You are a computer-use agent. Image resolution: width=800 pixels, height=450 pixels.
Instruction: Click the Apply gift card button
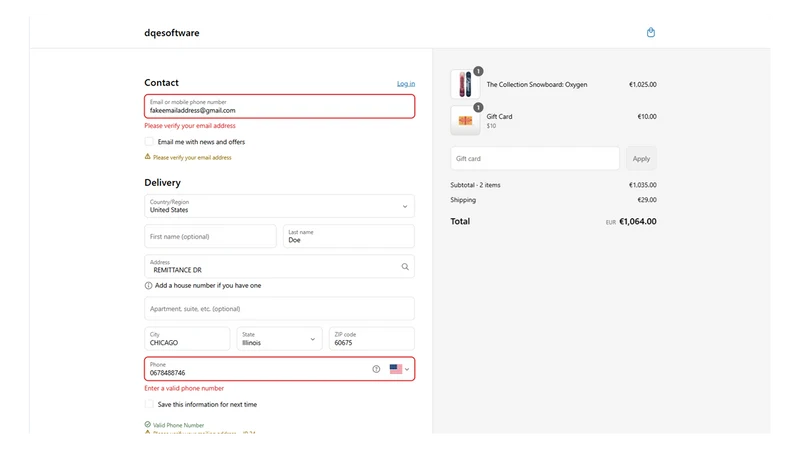(x=641, y=159)
